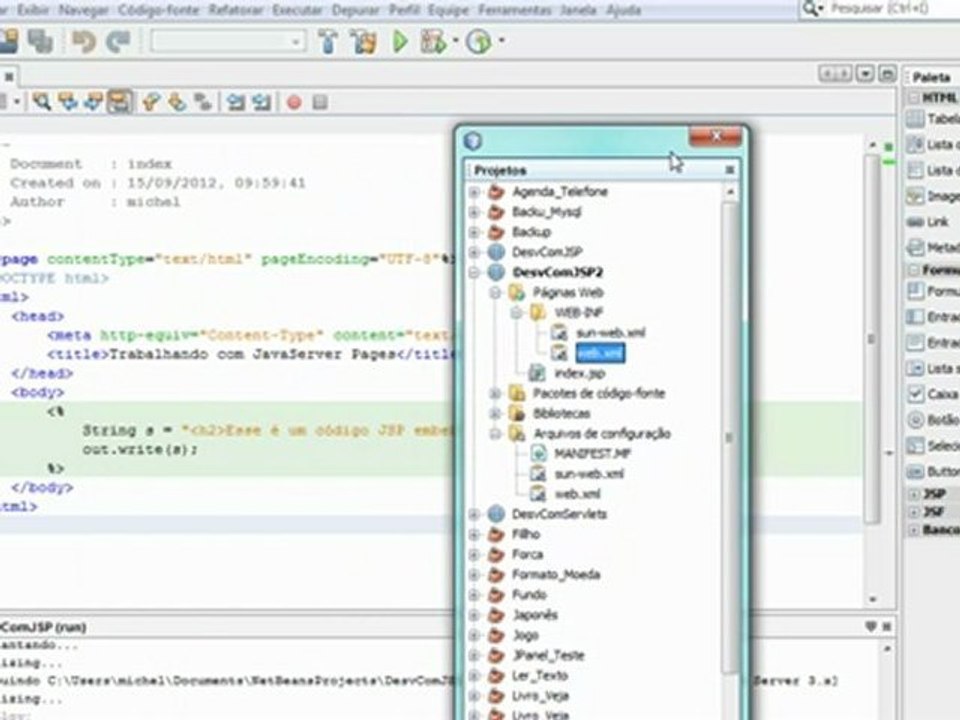This screenshot has width=960, height=720.
Task: Insert Tabela from HTML palette
Action: coord(933,119)
